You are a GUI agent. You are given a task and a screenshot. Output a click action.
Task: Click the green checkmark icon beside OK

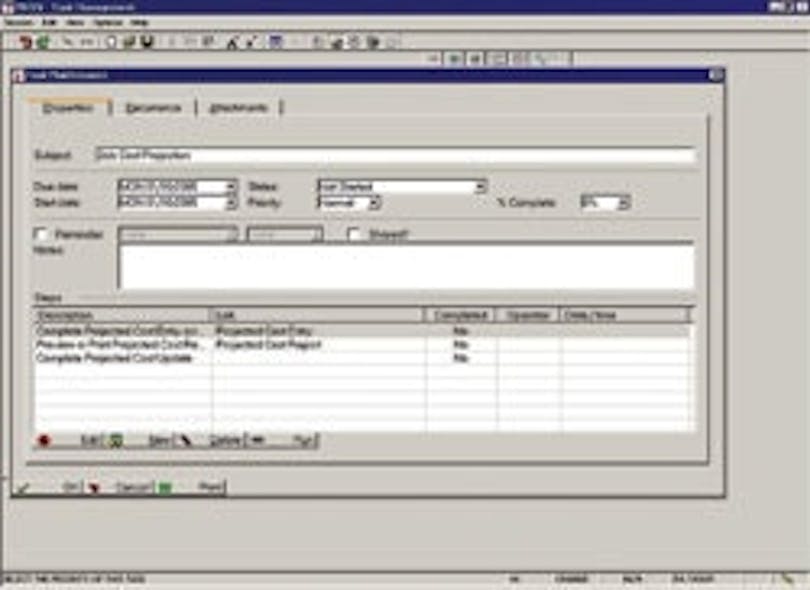click(x=24, y=488)
